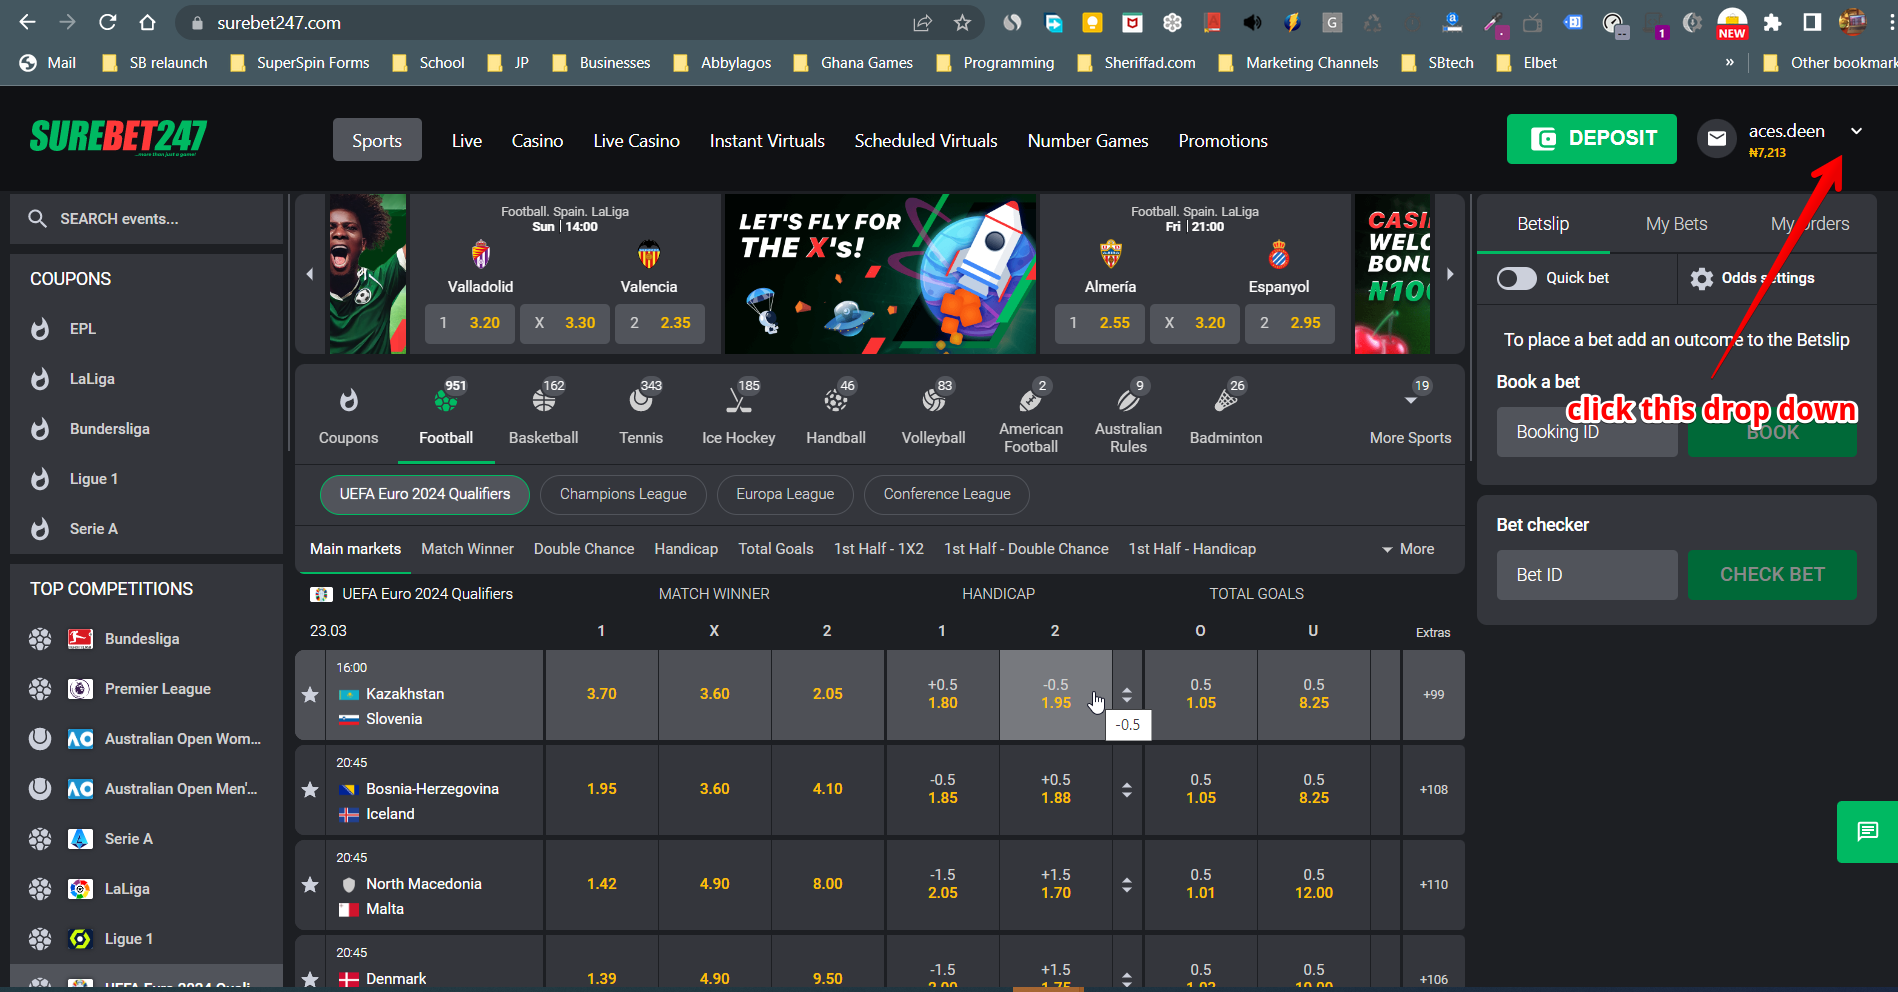The height and width of the screenshot is (992, 1898).
Task: Open Bosnia-Herzegovina match handicap line selector
Action: pos(1127,790)
